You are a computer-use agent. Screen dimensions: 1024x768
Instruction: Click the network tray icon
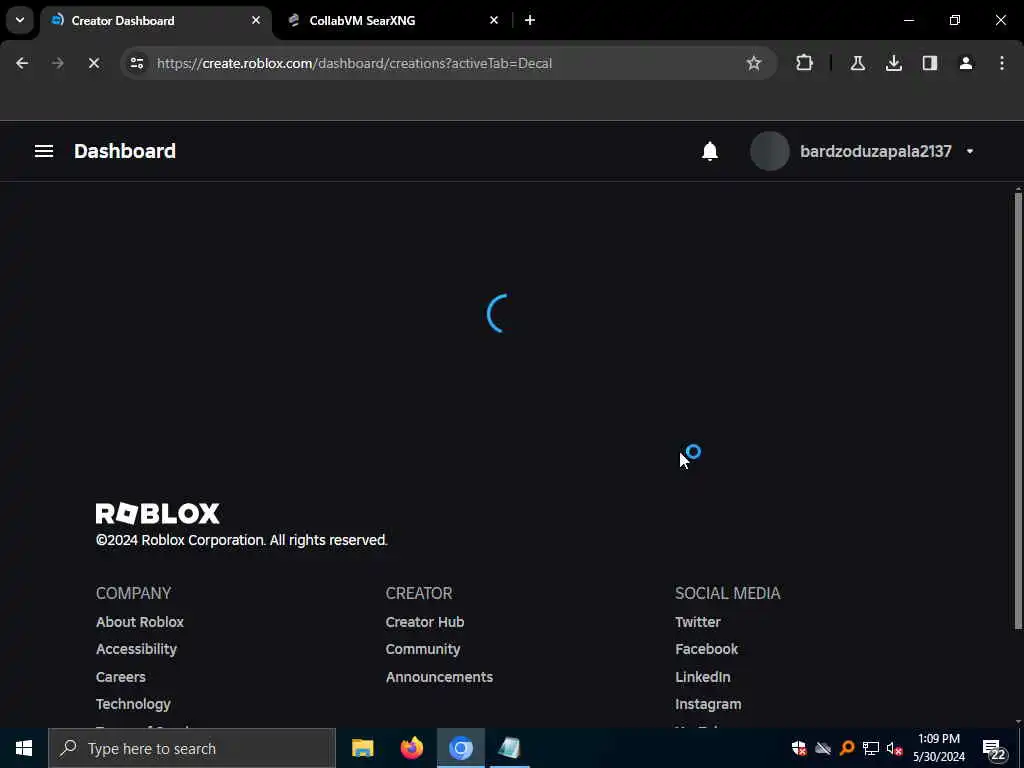coord(871,748)
